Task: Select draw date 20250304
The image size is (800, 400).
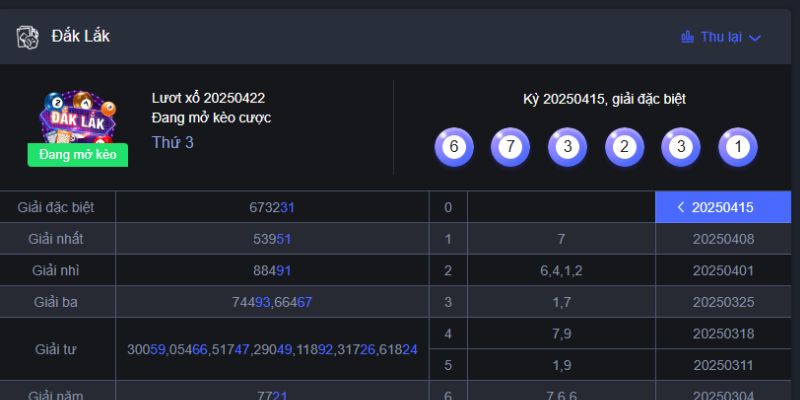Action: tap(723, 396)
